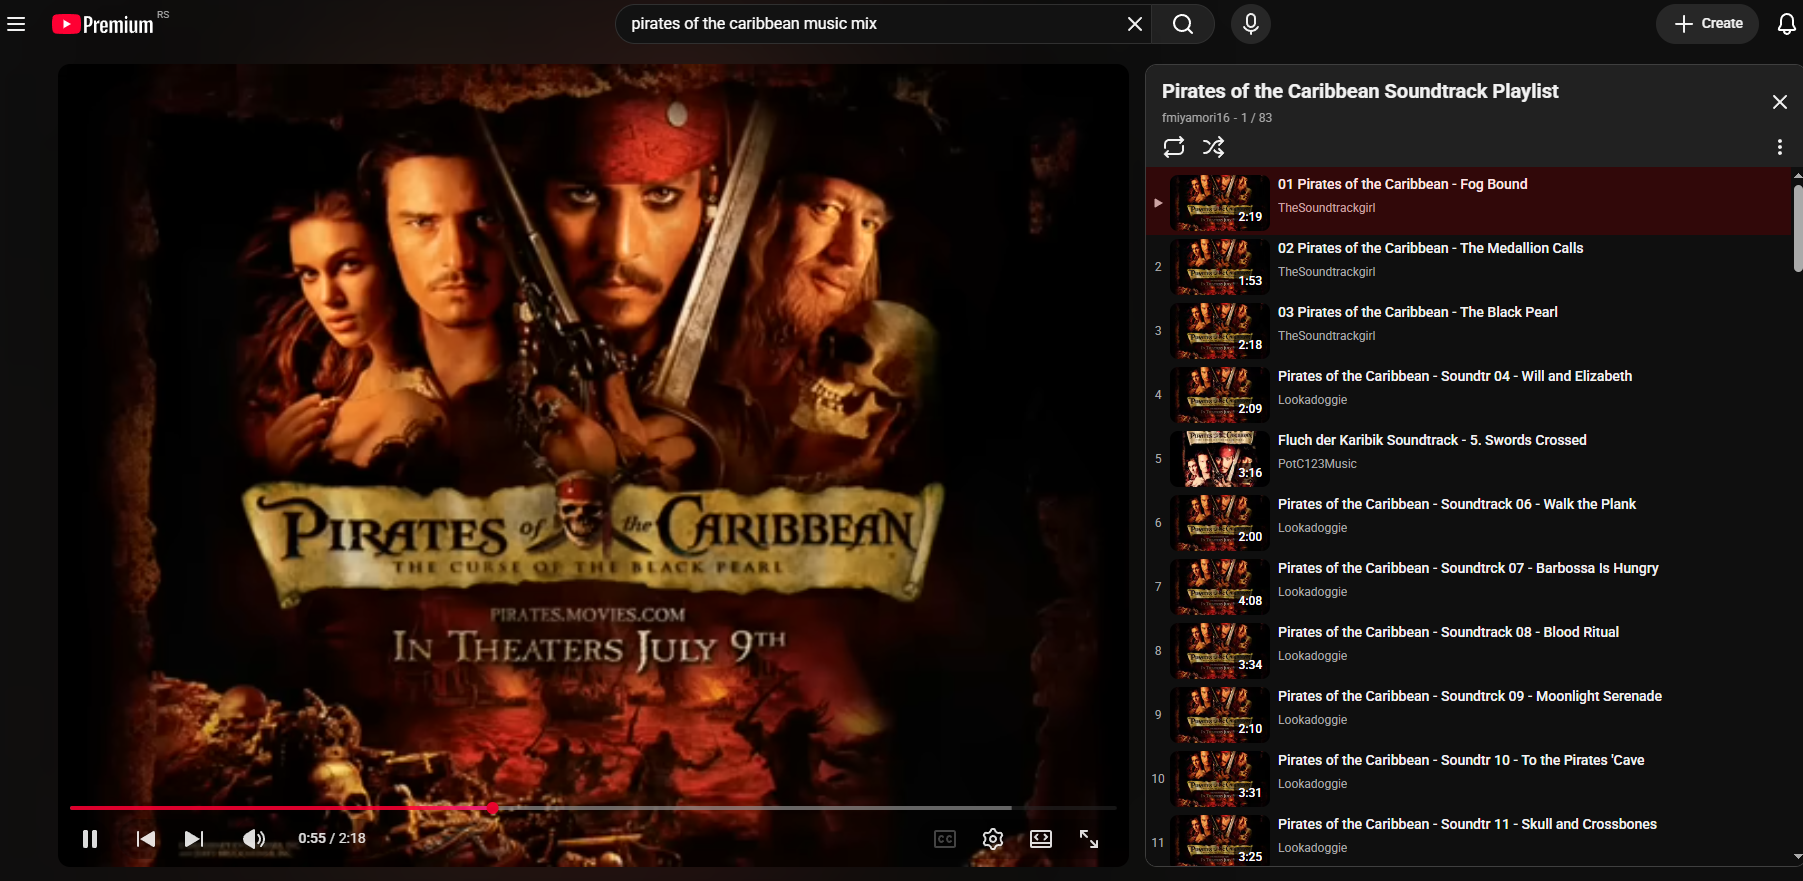Close the playlist panel

(1780, 102)
